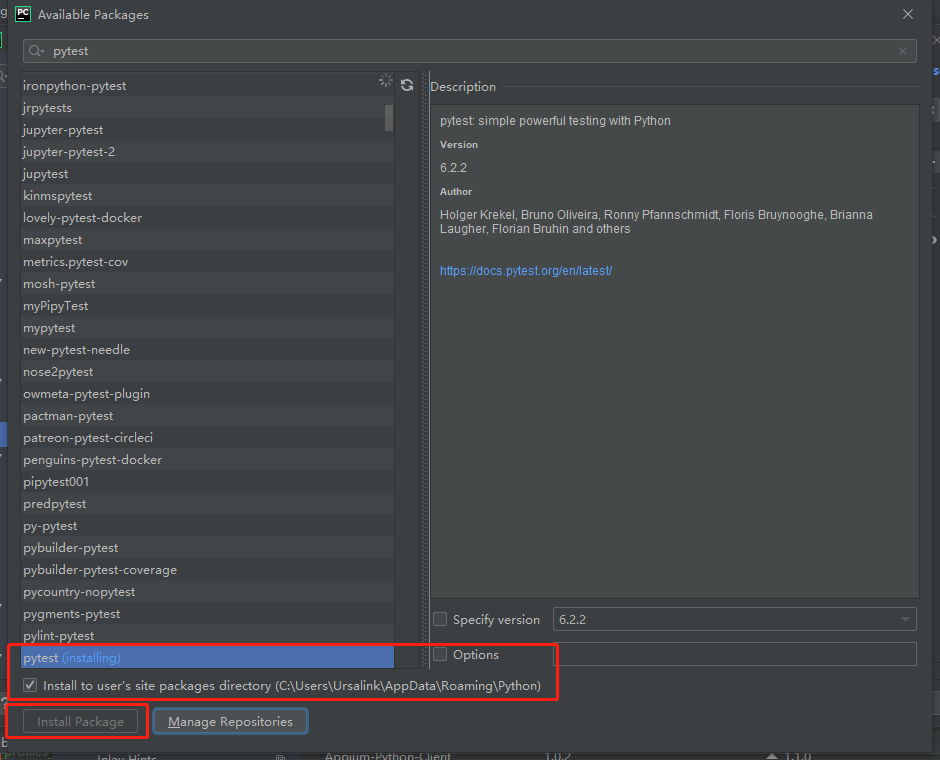Select owmeta-pytest-plugin package
The image size is (940, 760).
tap(207, 394)
